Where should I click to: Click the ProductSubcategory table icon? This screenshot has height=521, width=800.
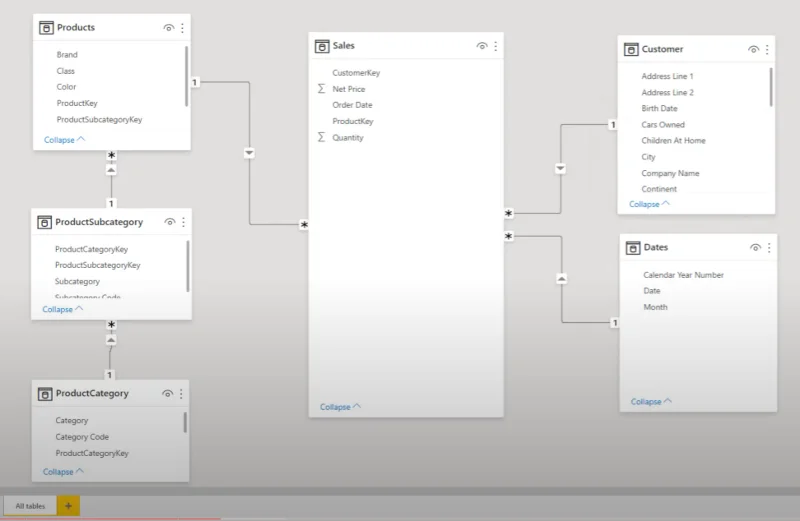44,222
